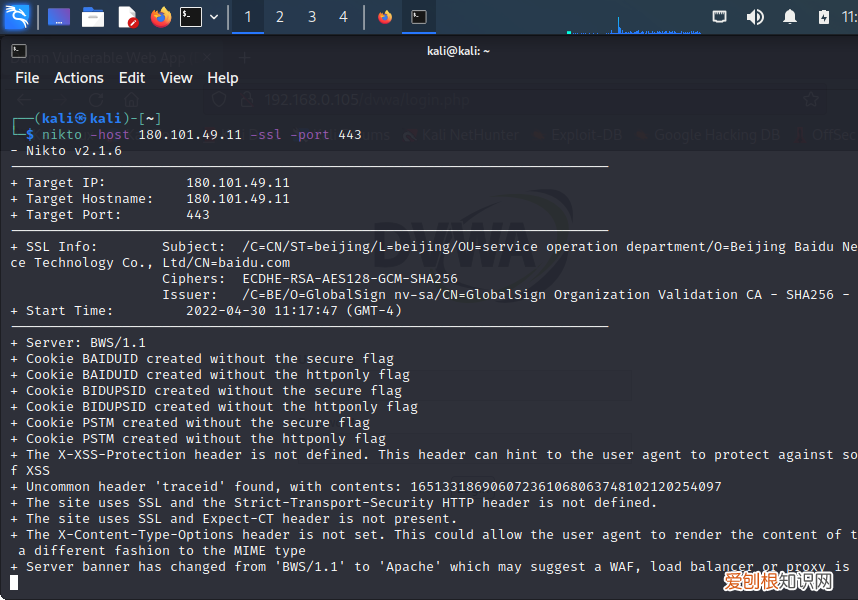This screenshot has height=600, width=858.
Task: Open the Kali applications menu
Action: click(x=18, y=17)
